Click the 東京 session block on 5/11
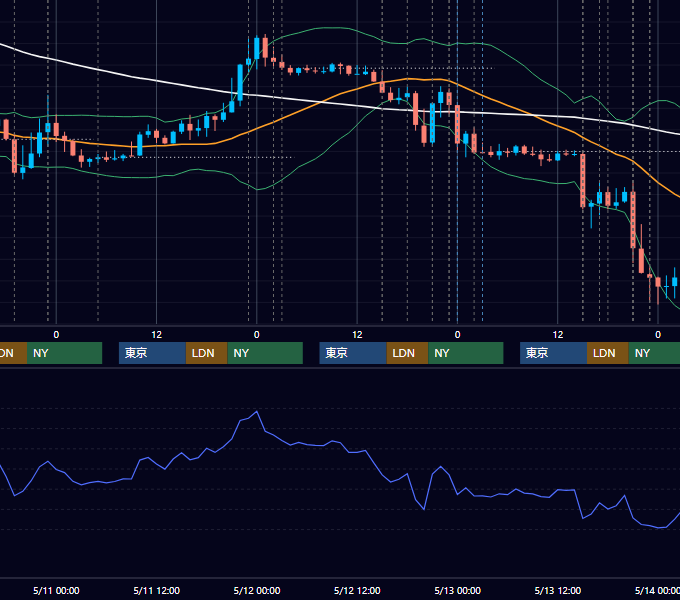The image size is (680, 600). point(152,353)
